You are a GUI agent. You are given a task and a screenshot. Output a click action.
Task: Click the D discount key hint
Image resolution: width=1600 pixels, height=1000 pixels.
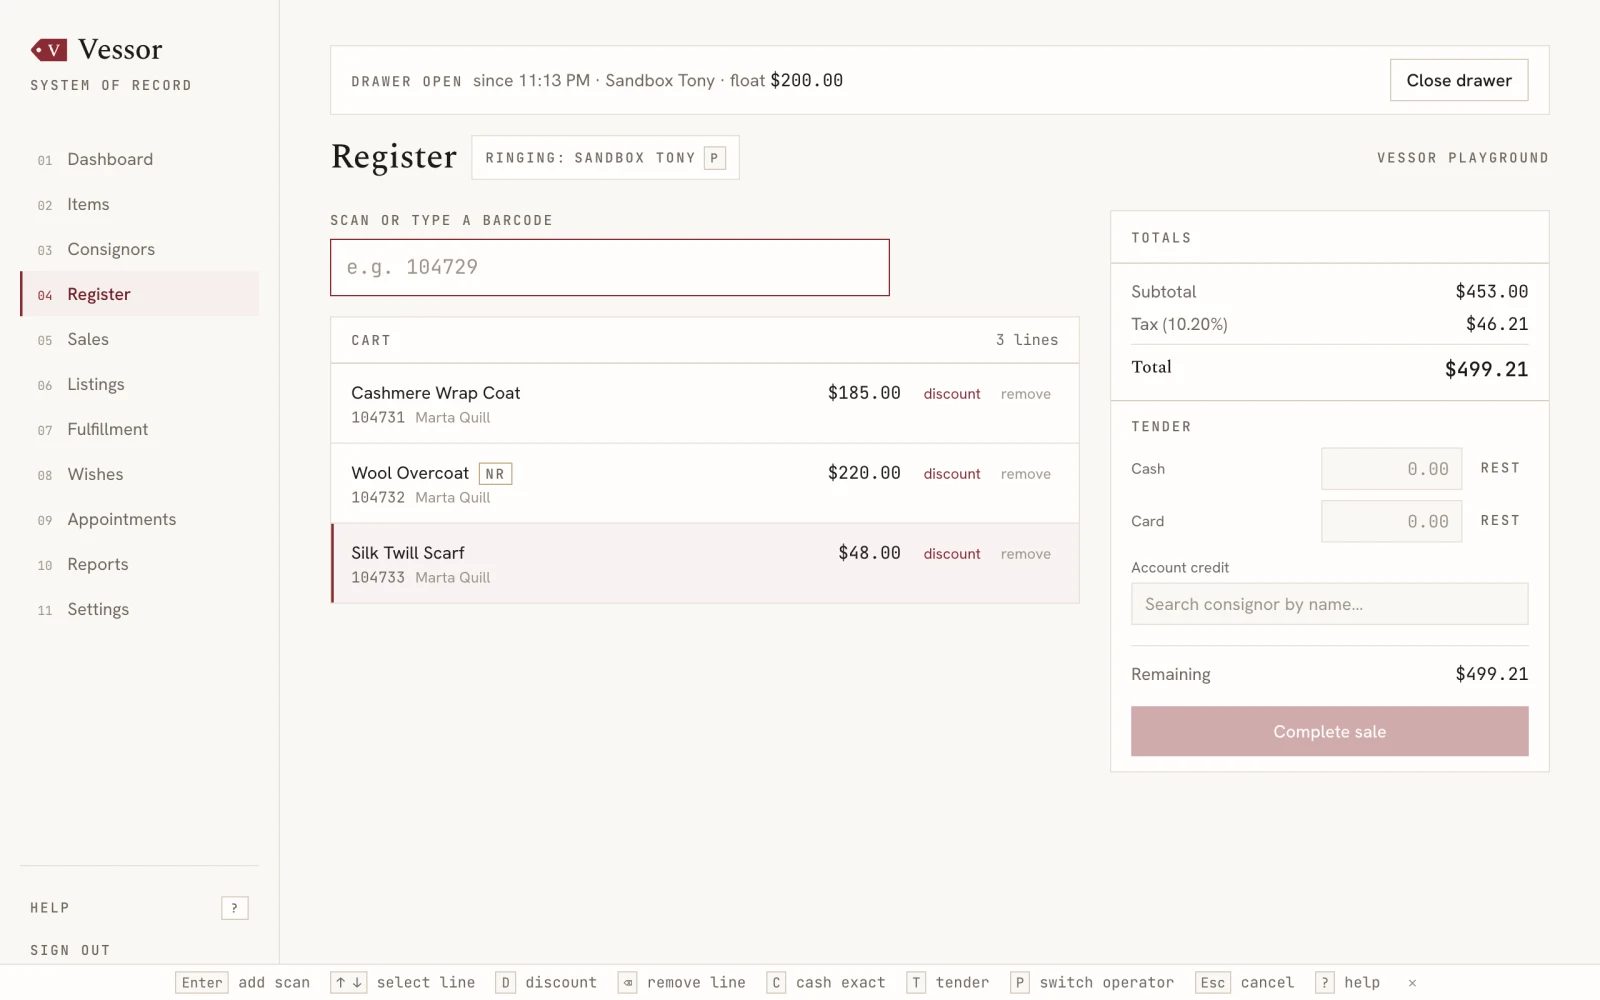(506, 983)
